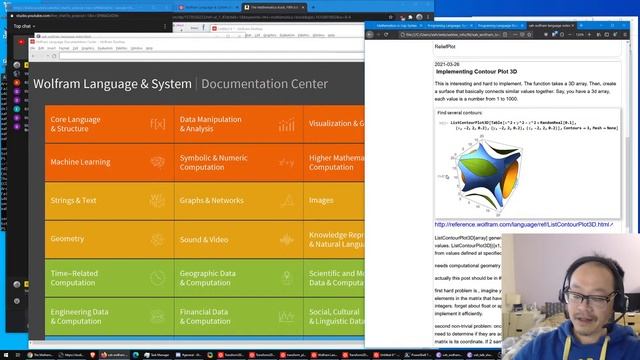Click the chart icon on Financial Data tile
This screenshot has width=640, height=360.
287,316
